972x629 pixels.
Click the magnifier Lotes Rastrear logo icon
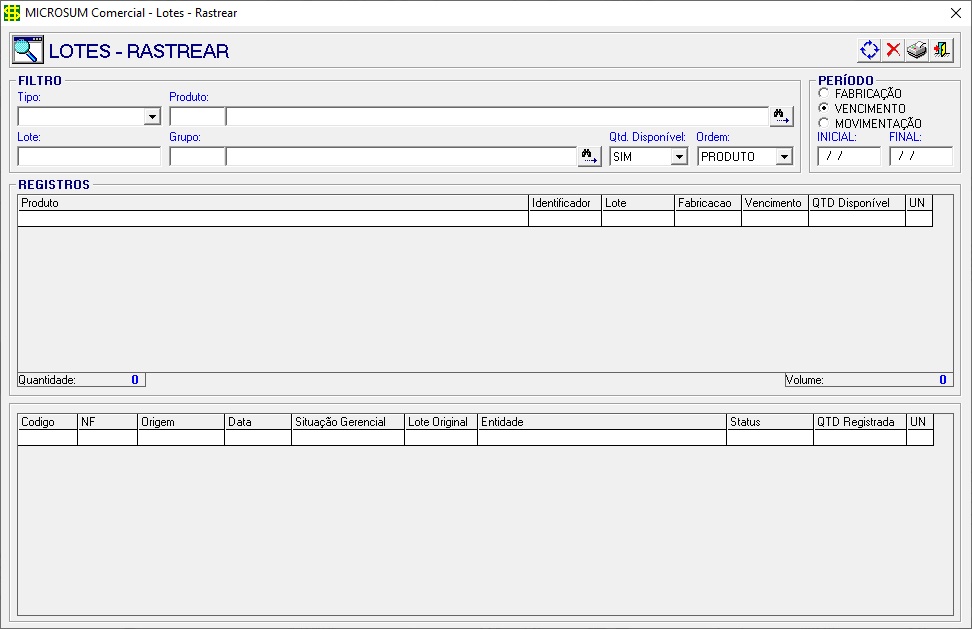(28, 50)
